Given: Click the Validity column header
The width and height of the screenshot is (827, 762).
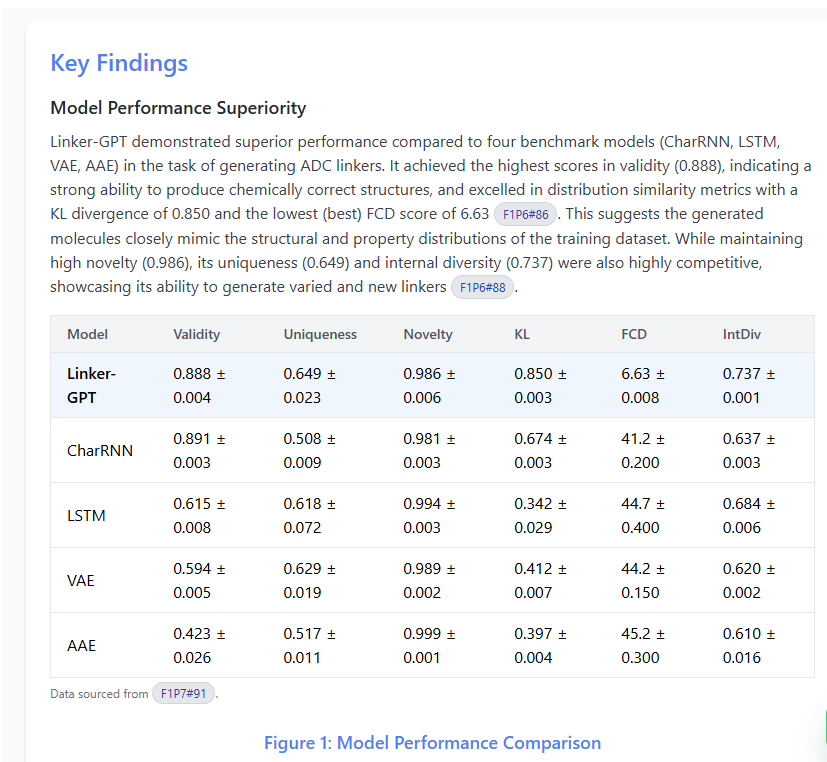Looking at the screenshot, I should pyautogui.click(x=196, y=334).
